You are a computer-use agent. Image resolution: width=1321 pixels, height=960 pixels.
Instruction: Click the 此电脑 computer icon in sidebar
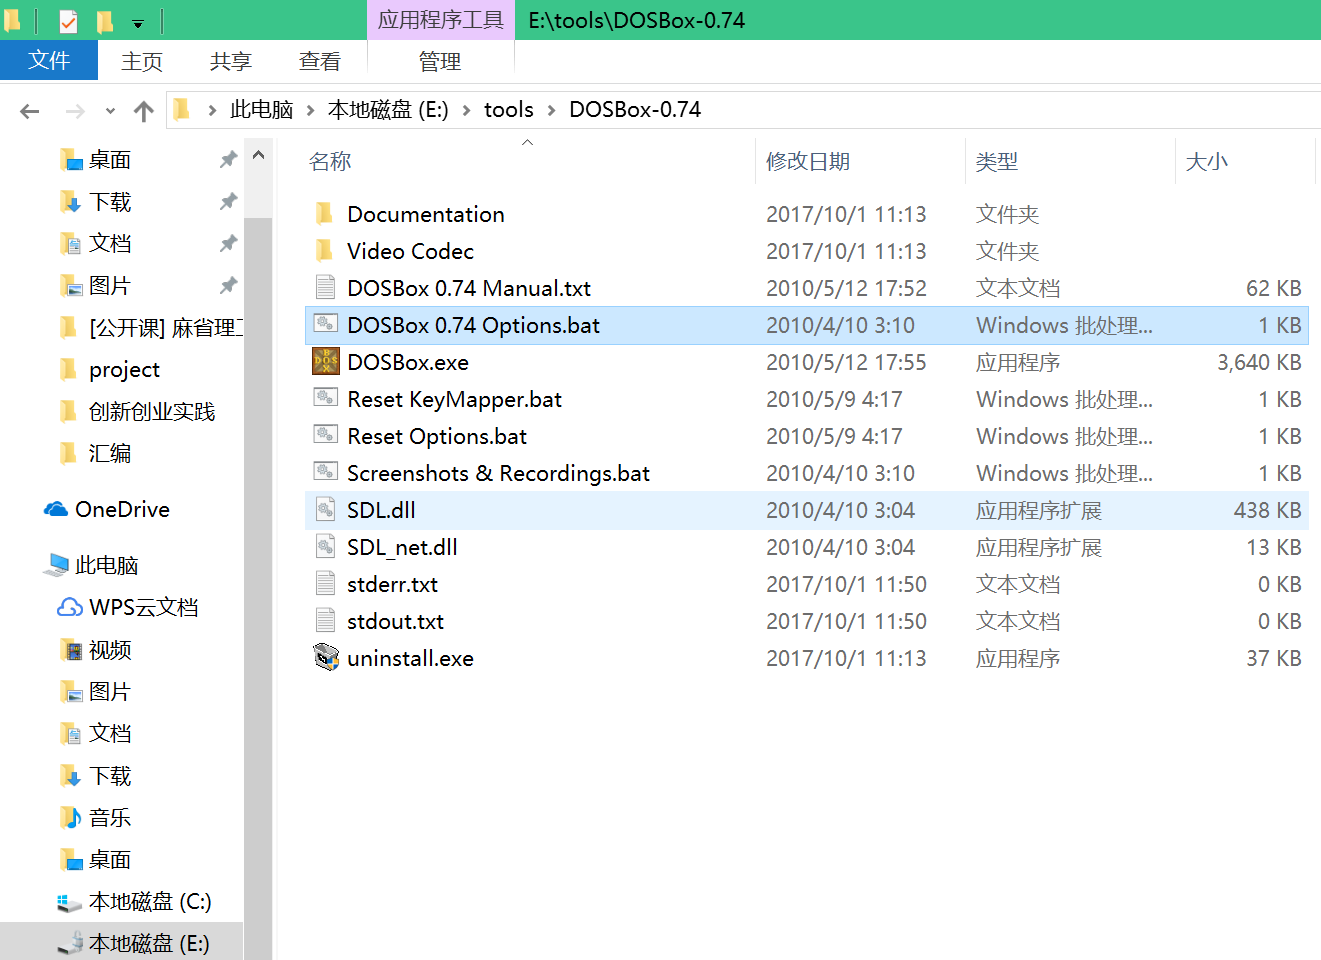(56, 566)
